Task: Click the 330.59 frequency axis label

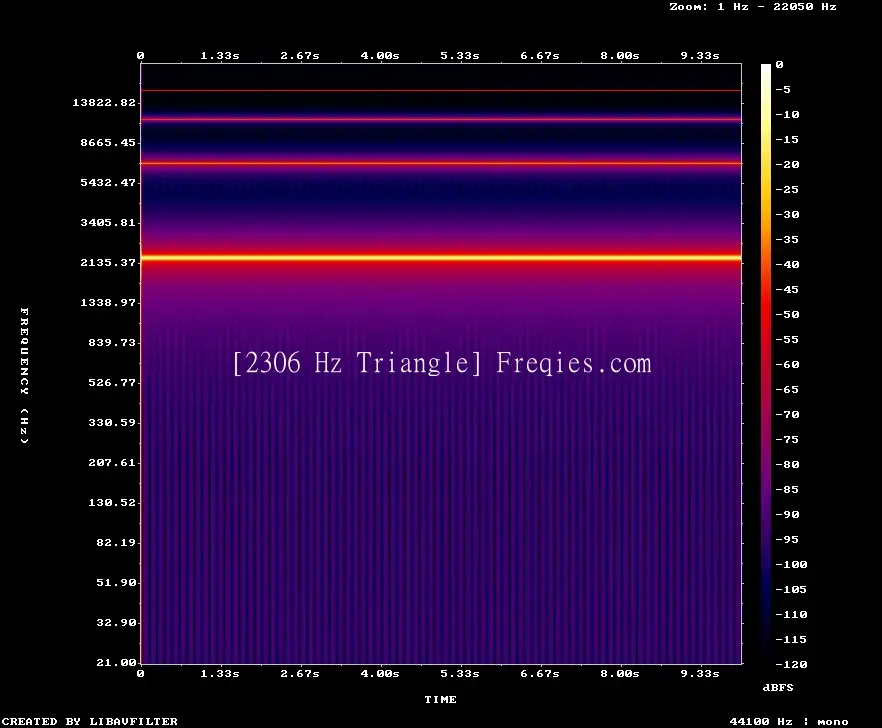Action: click(112, 423)
